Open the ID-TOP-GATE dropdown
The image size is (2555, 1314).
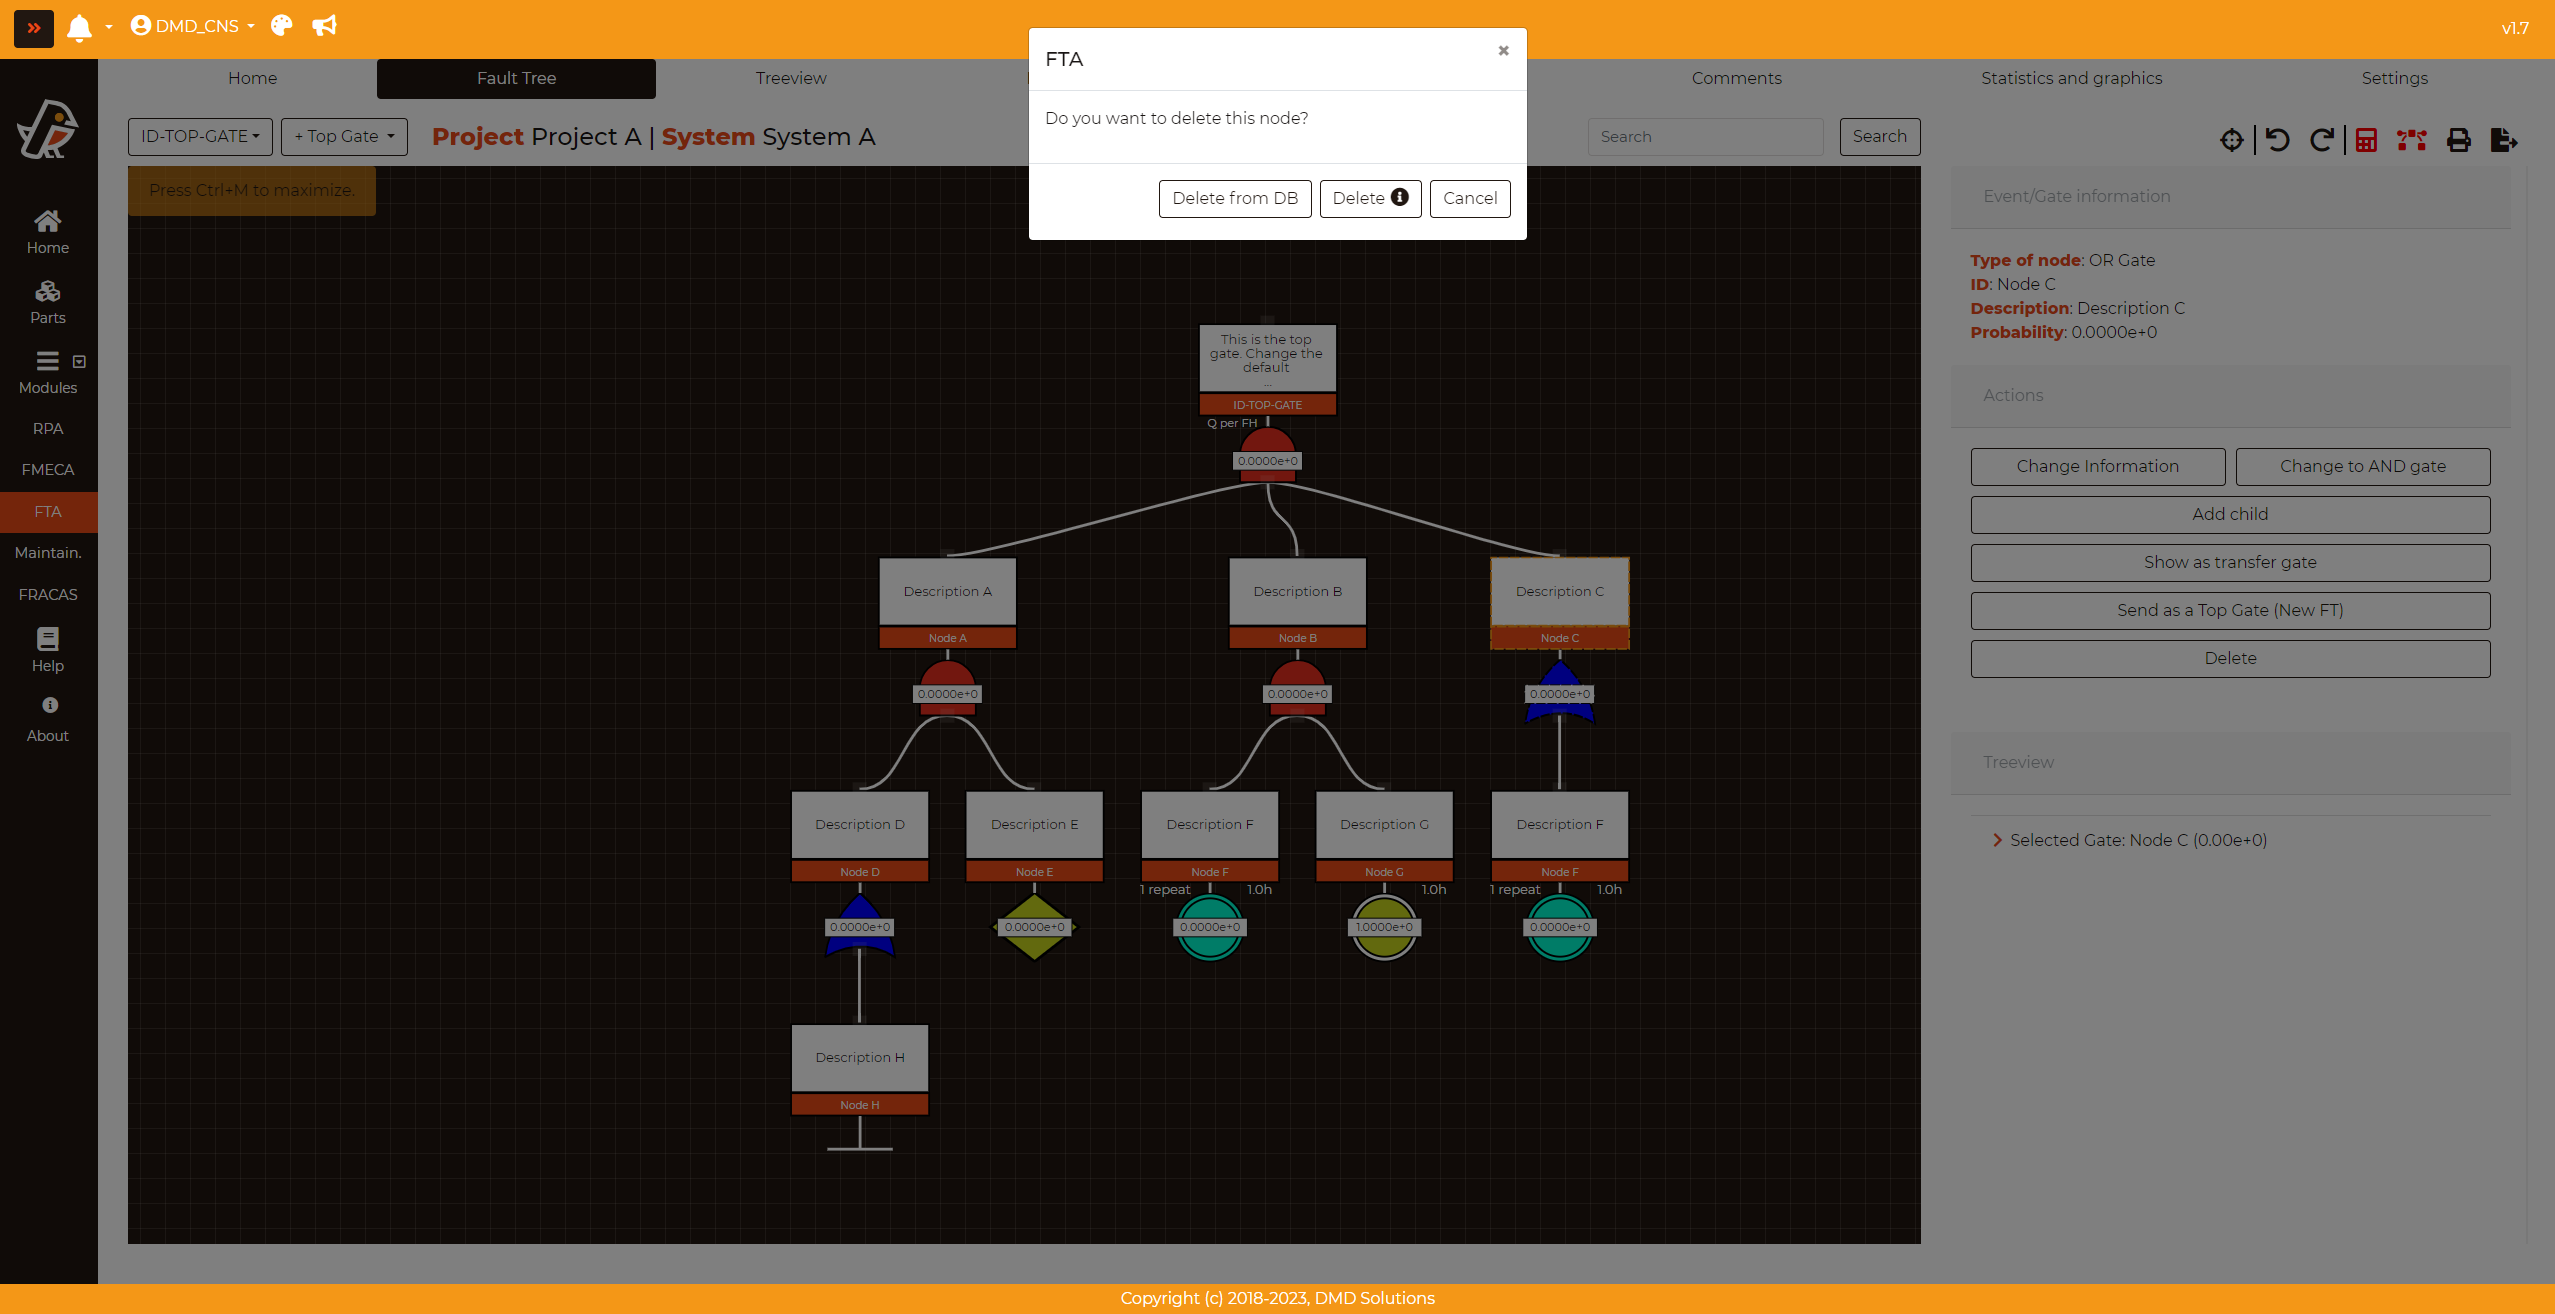(x=200, y=136)
